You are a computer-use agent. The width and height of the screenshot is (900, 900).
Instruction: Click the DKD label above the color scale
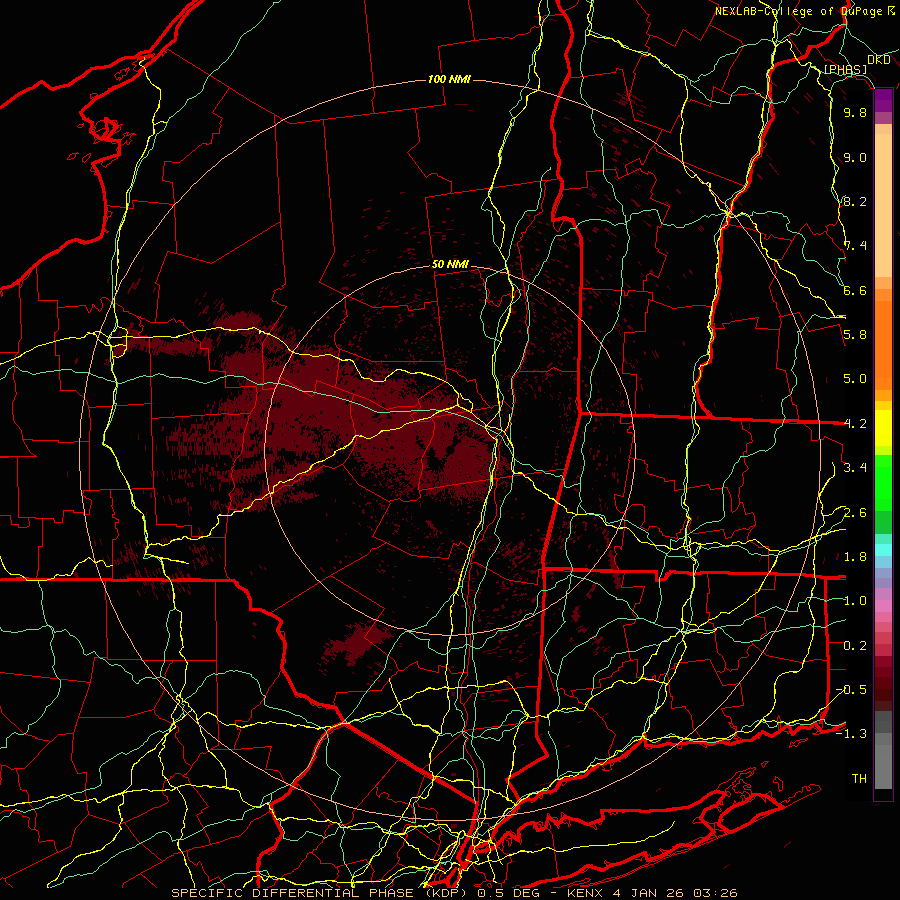879,60
